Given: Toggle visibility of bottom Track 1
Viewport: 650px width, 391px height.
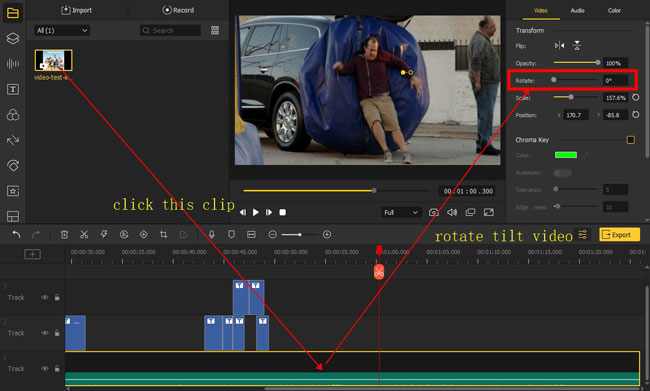Looking at the screenshot, I should (x=44, y=369).
